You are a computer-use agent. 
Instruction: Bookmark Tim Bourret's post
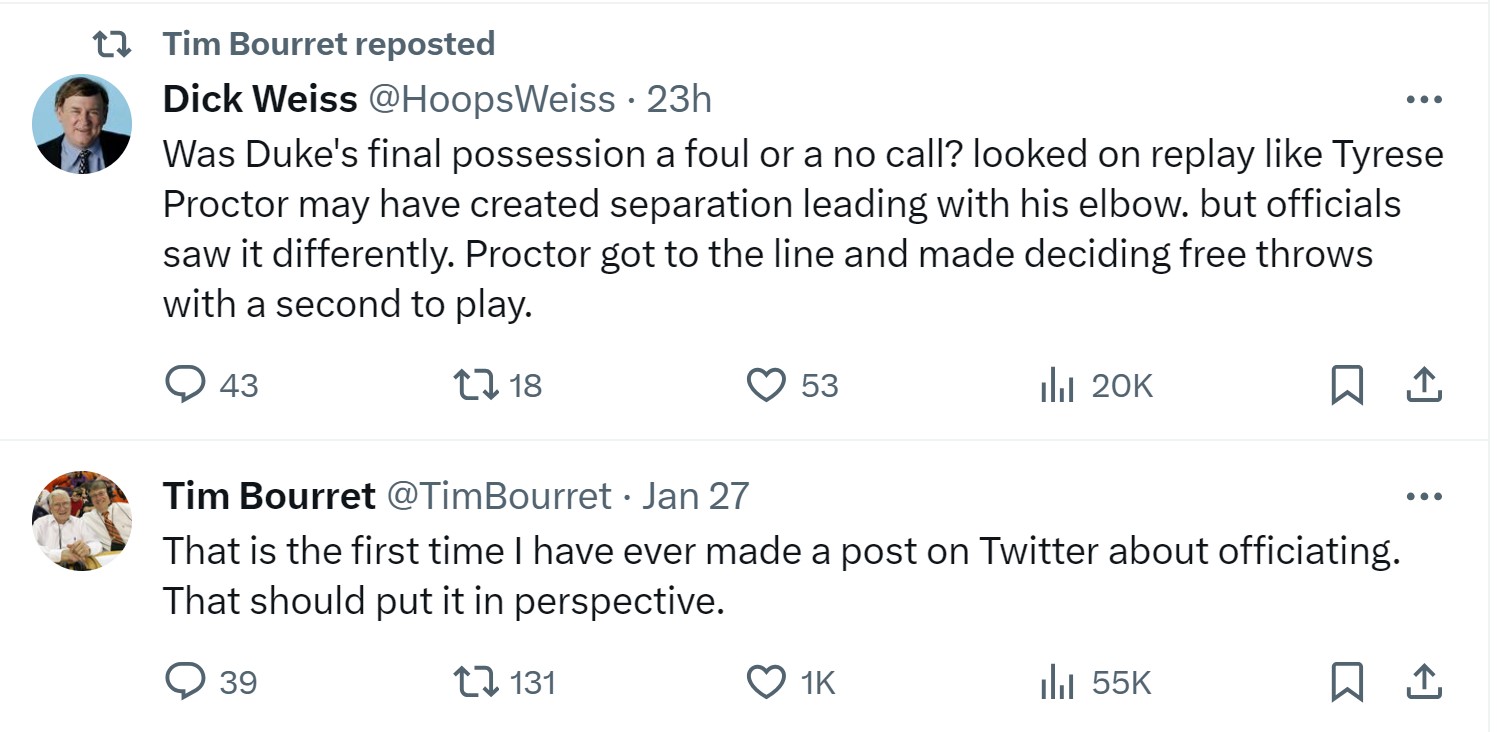click(1346, 683)
